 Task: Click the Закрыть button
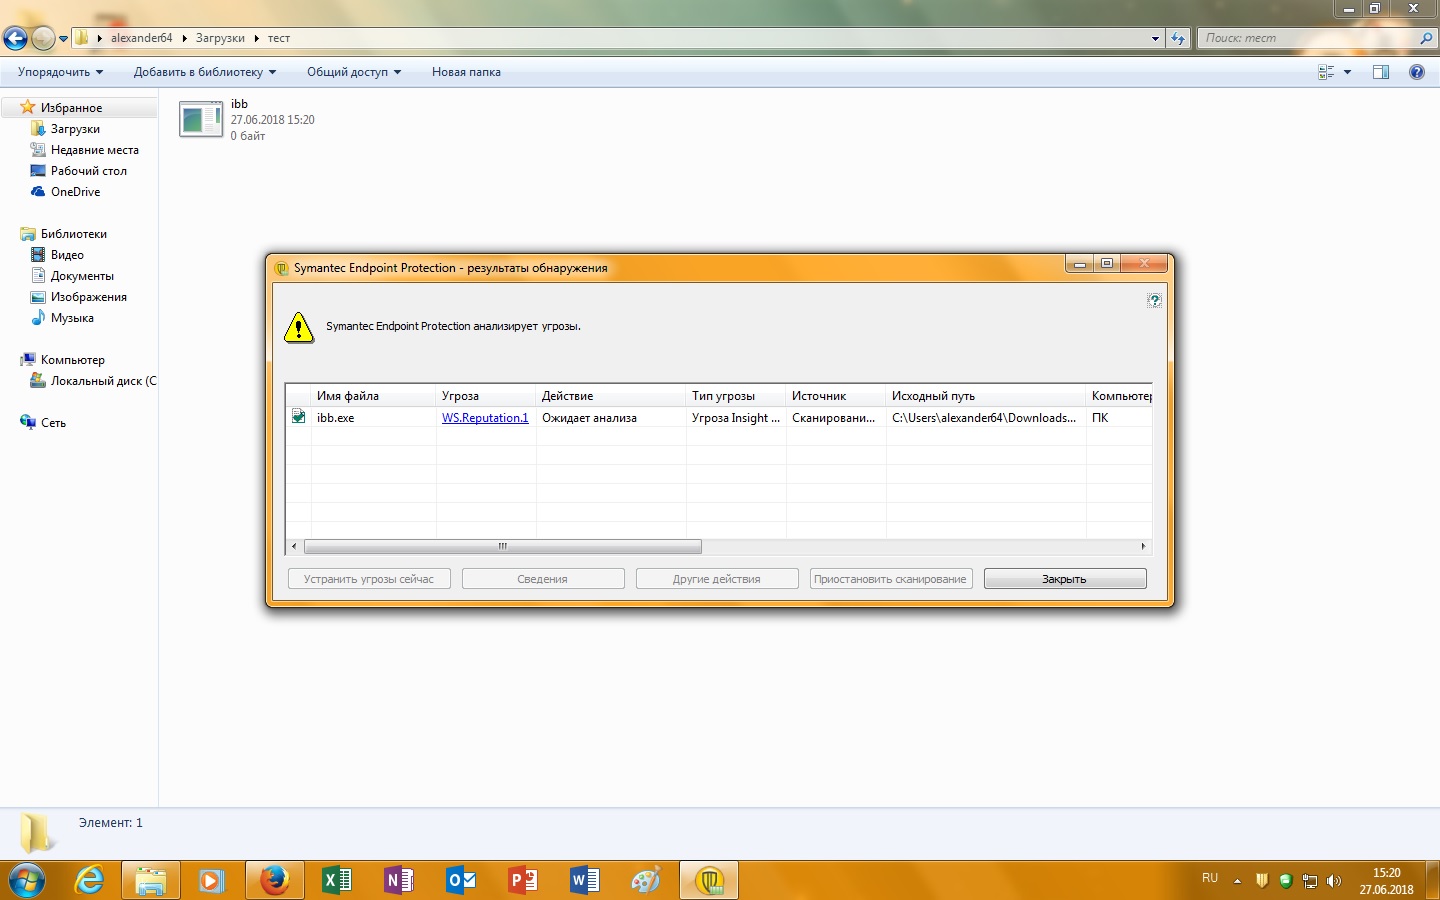point(1065,579)
